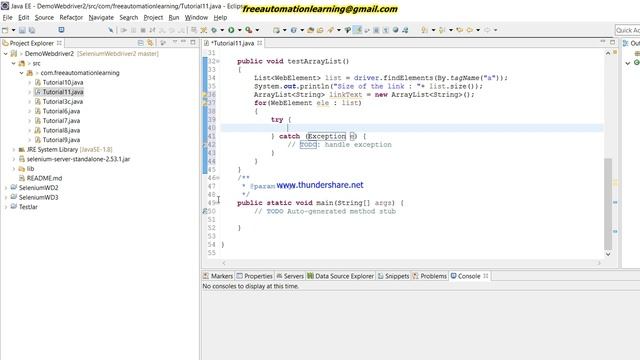Image resolution: width=640 pixels, height=360 pixels.
Task: Open the Help menu
Action: coord(220,18)
